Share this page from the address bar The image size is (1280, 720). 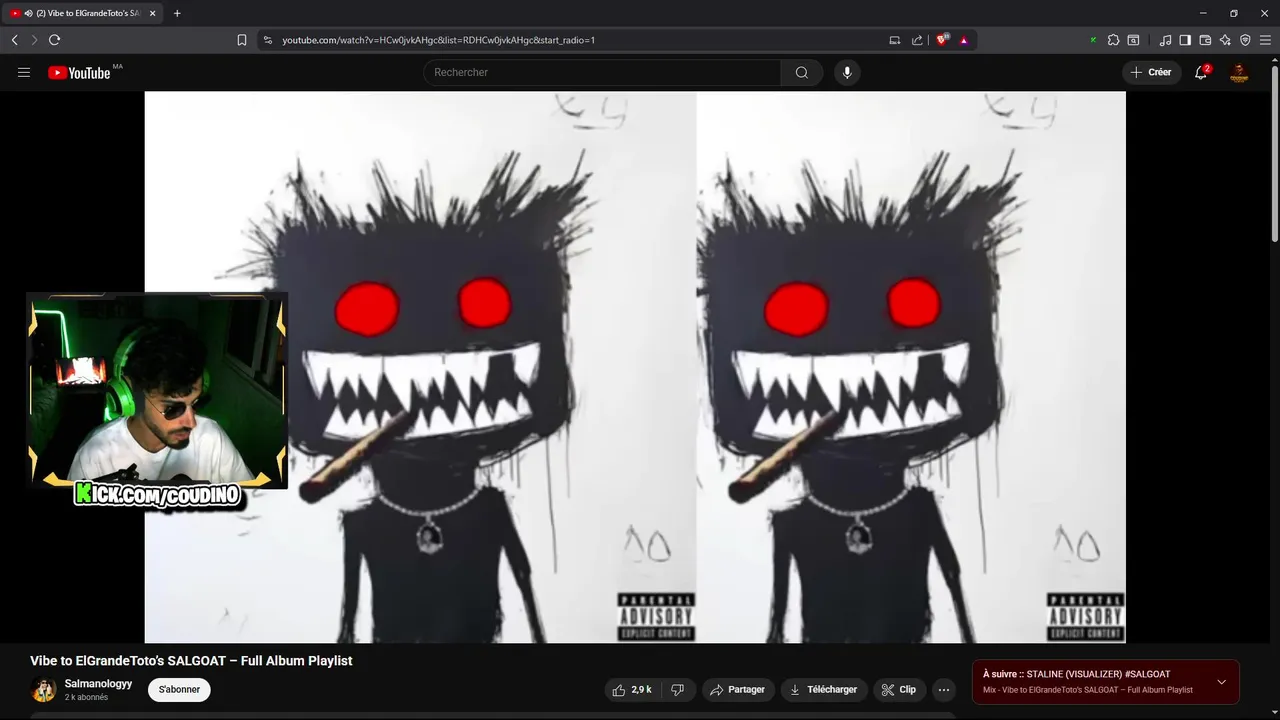point(917,40)
